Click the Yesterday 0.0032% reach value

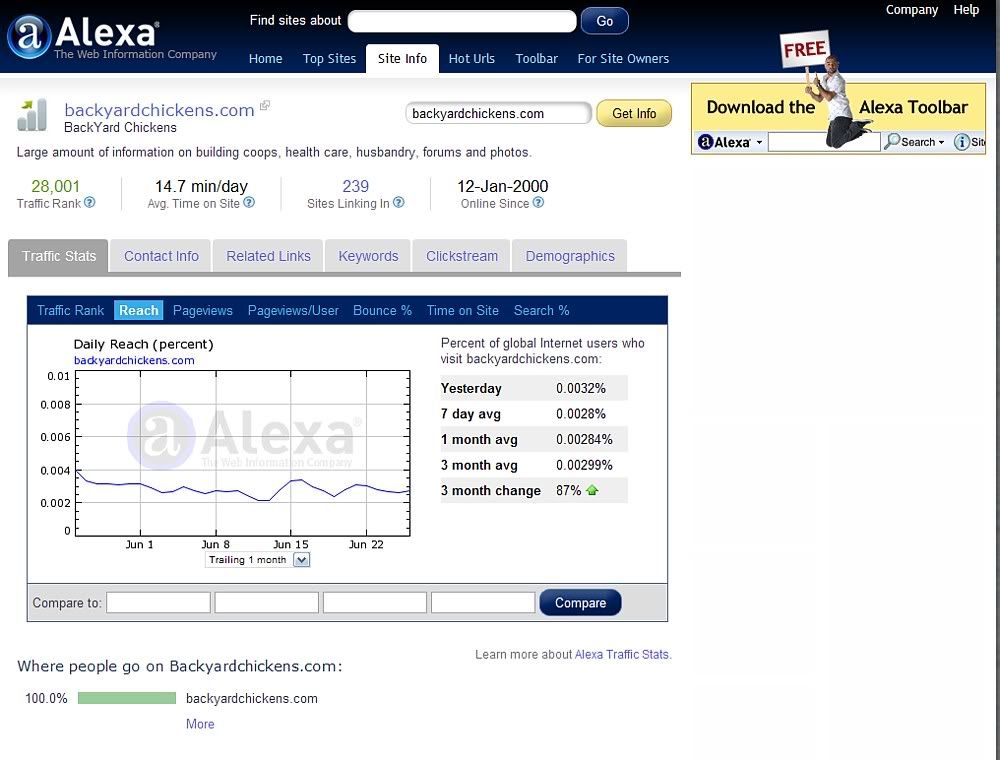tap(581, 388)
